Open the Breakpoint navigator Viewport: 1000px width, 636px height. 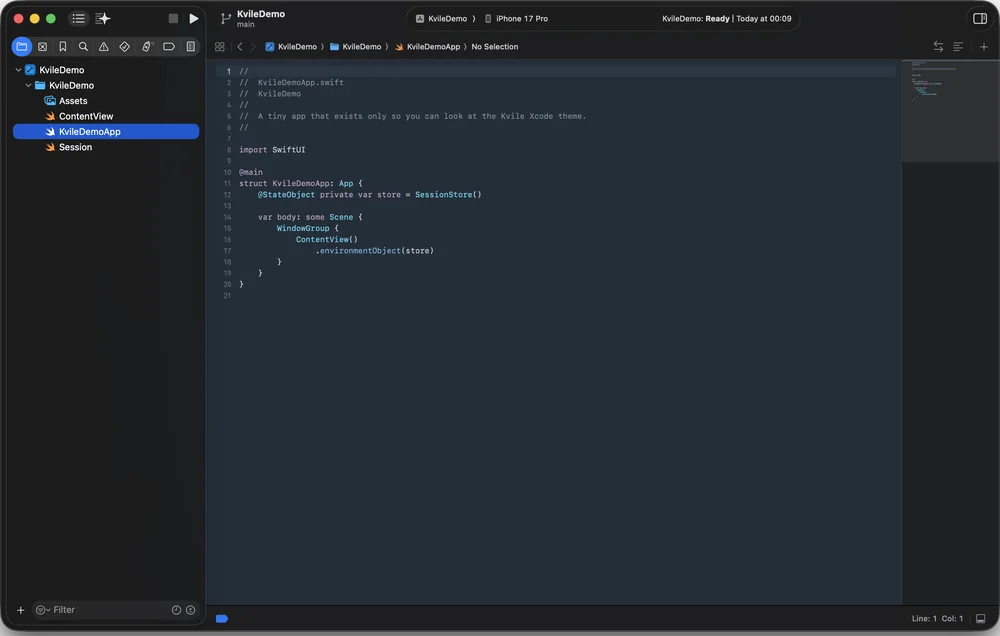169,47
